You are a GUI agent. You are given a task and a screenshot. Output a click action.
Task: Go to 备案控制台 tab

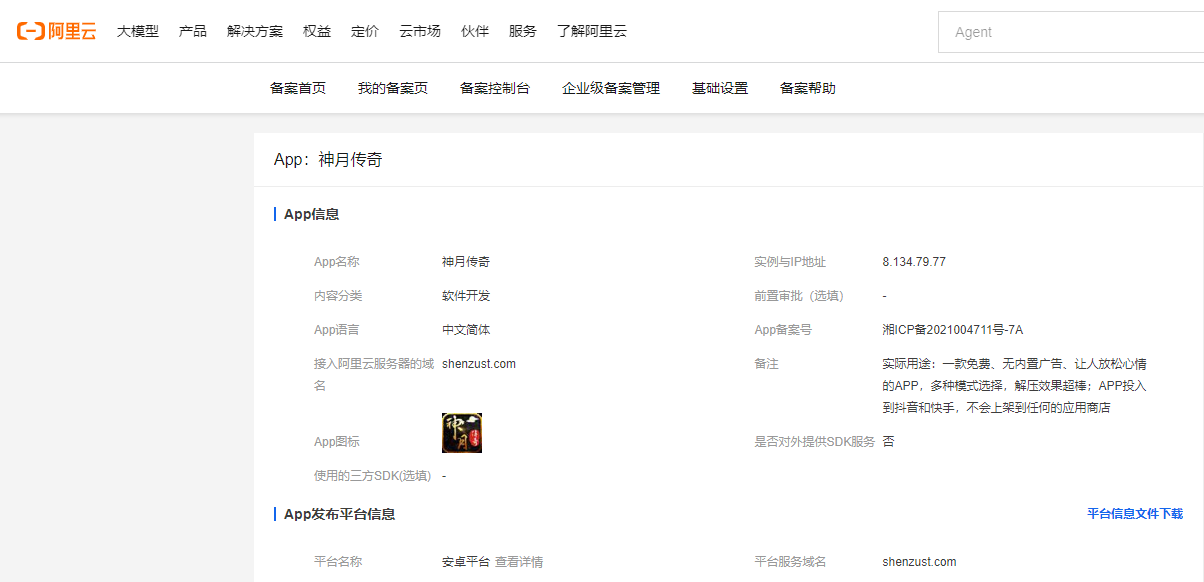(495, 88)
